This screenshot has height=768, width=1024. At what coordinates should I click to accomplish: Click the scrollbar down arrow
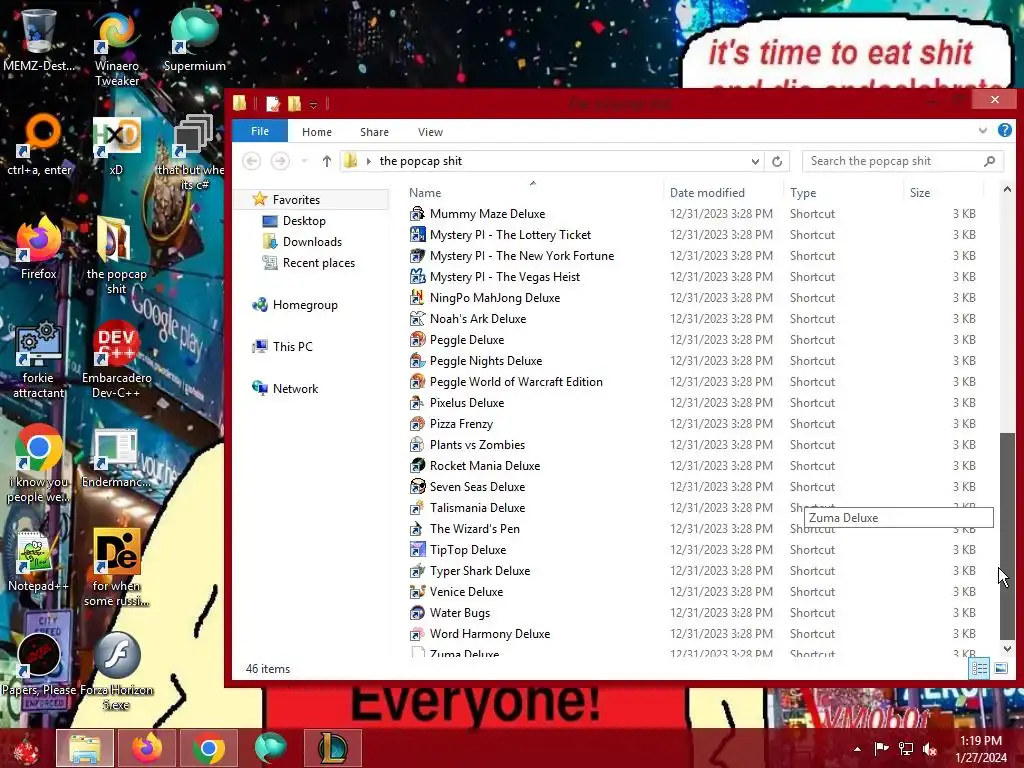coord(1007,648)
